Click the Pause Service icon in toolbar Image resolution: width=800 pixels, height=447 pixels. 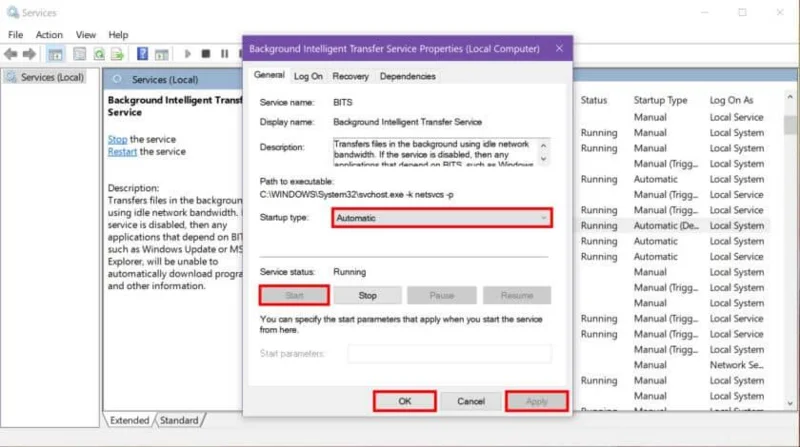pyautogui.click(x=224, y=54)
